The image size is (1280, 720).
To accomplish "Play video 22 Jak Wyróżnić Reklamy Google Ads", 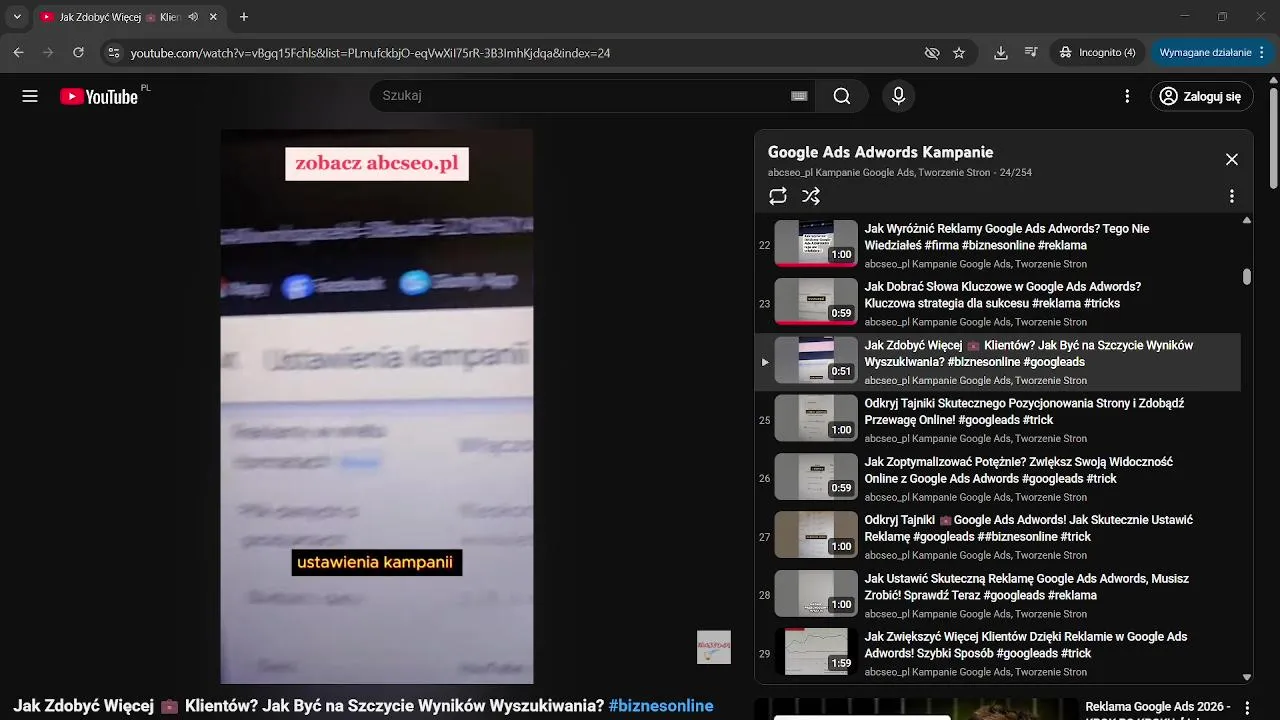I will (x=998, y=245).
